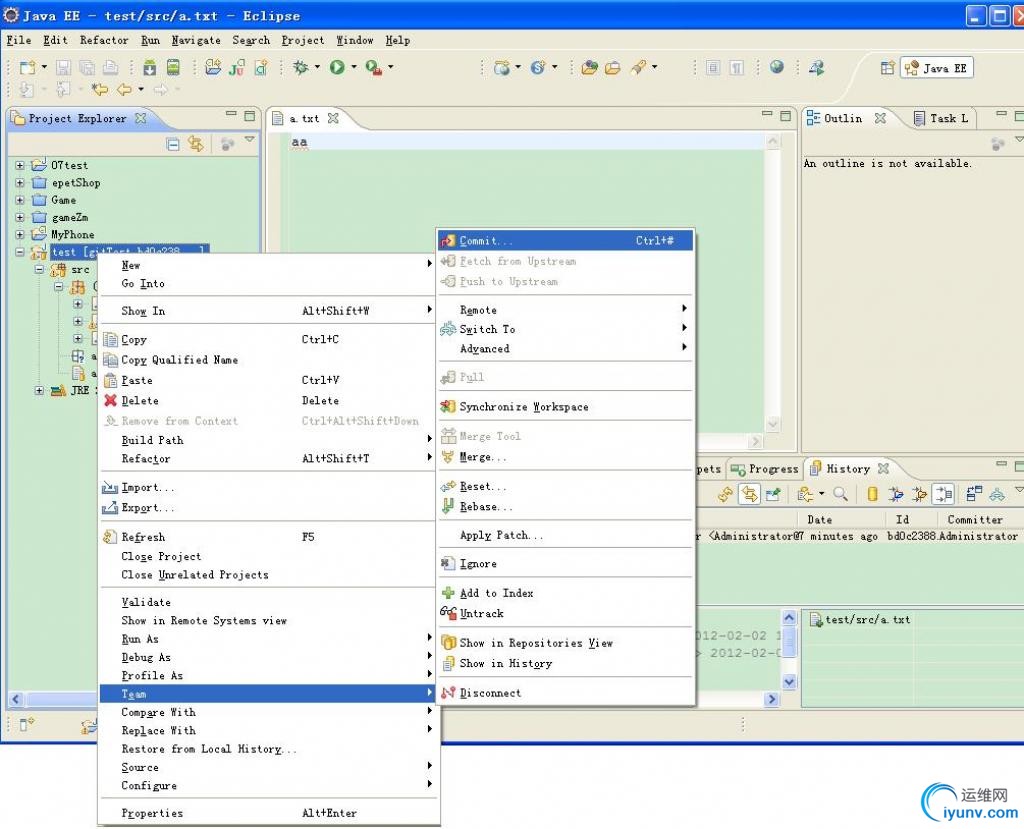Viewport: 1024px width, 829px height.
Task: Switch to the Task List tab
Action: (941, 118)
